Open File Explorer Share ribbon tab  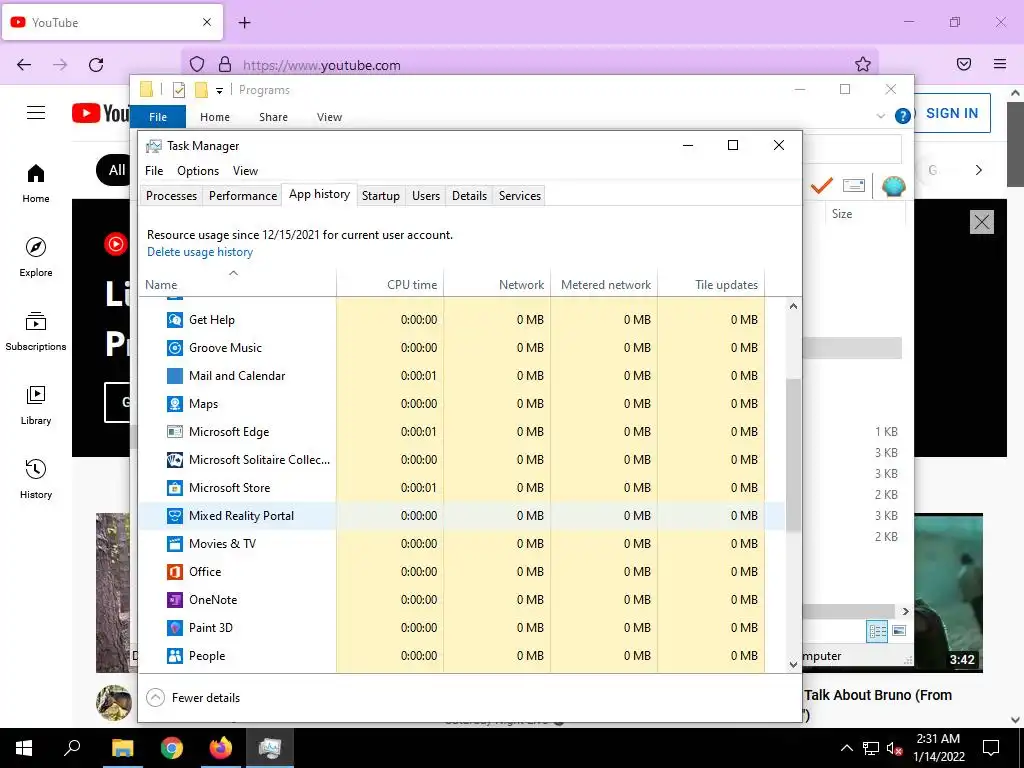click(273, 117)
